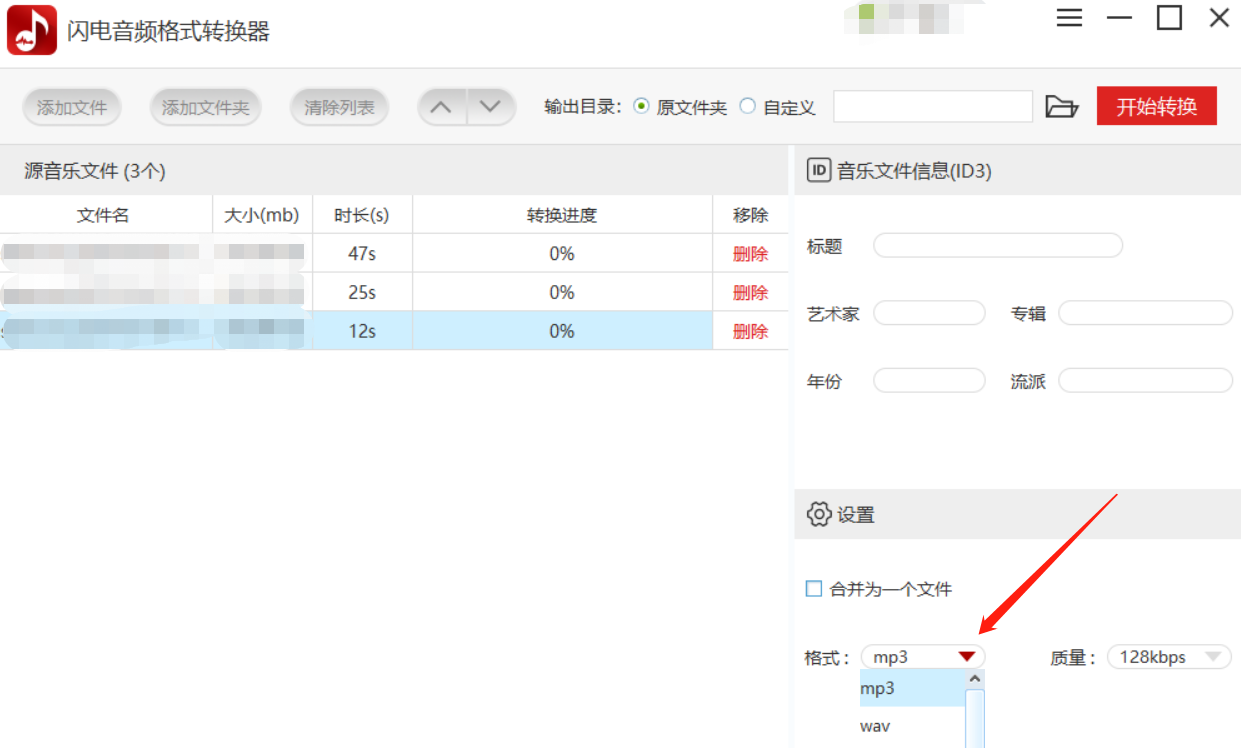Select the row with 47s duration

tap(394, 254)
